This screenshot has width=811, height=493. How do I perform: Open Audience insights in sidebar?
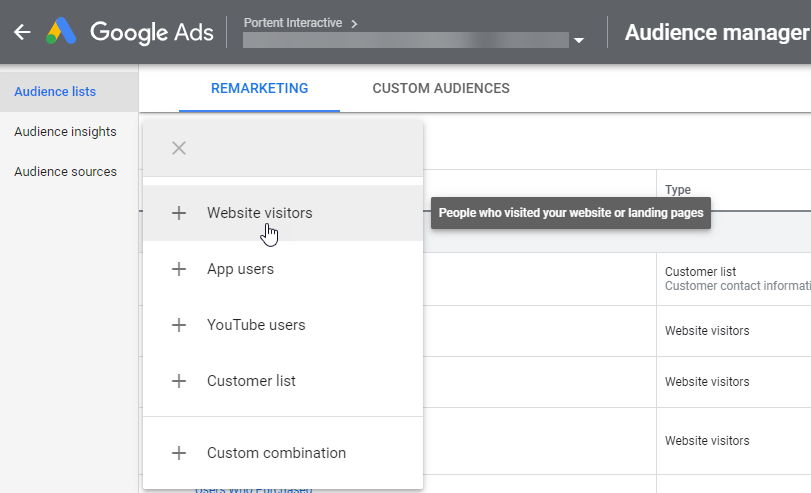(x=69, y=132)
